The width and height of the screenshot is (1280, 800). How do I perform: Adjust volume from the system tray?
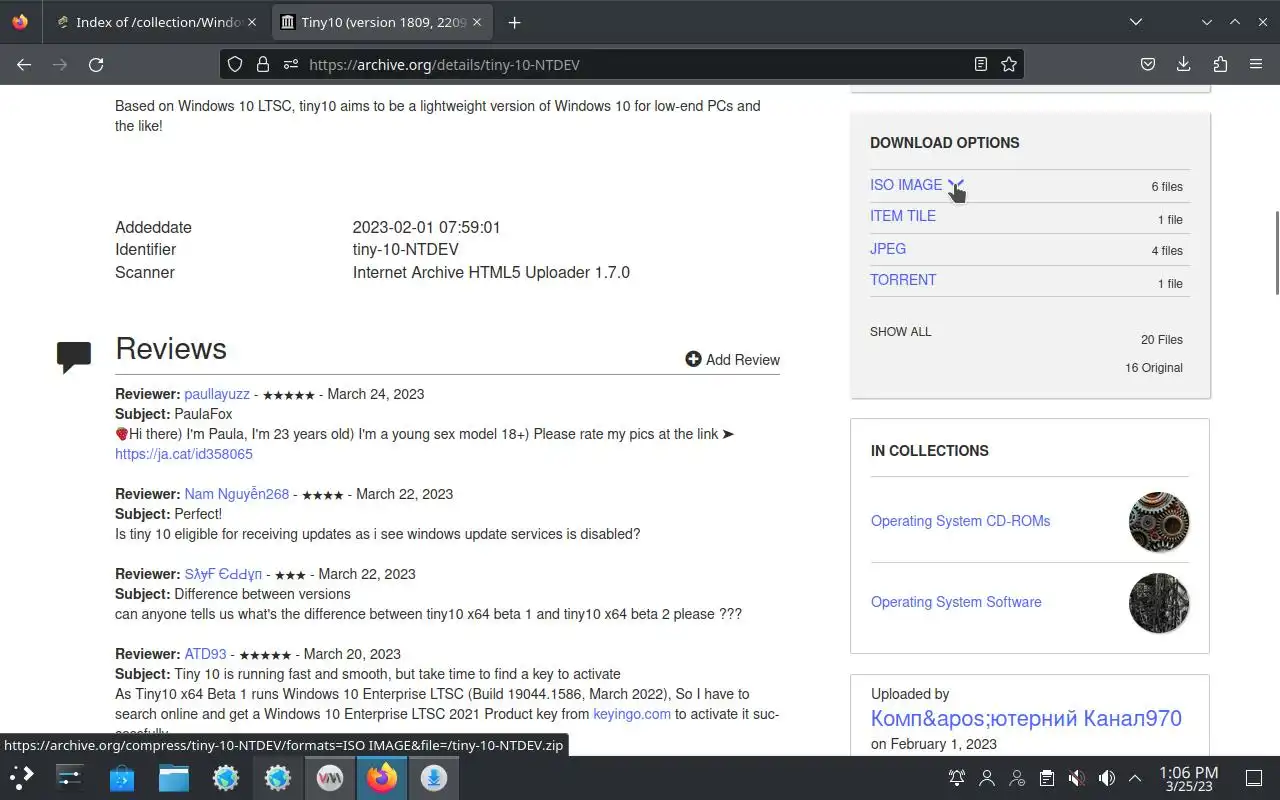tap(1107, 778)
